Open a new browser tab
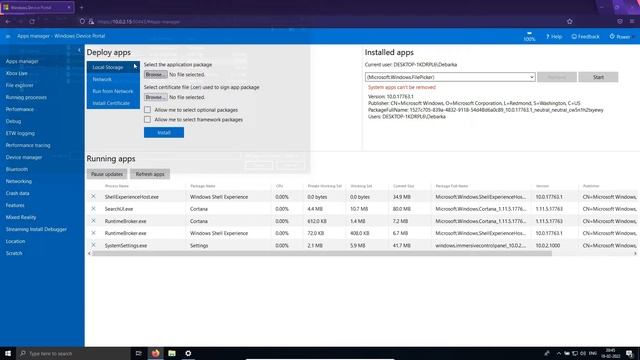This screenshot has height=360, width=640. [x=82, y=7]
